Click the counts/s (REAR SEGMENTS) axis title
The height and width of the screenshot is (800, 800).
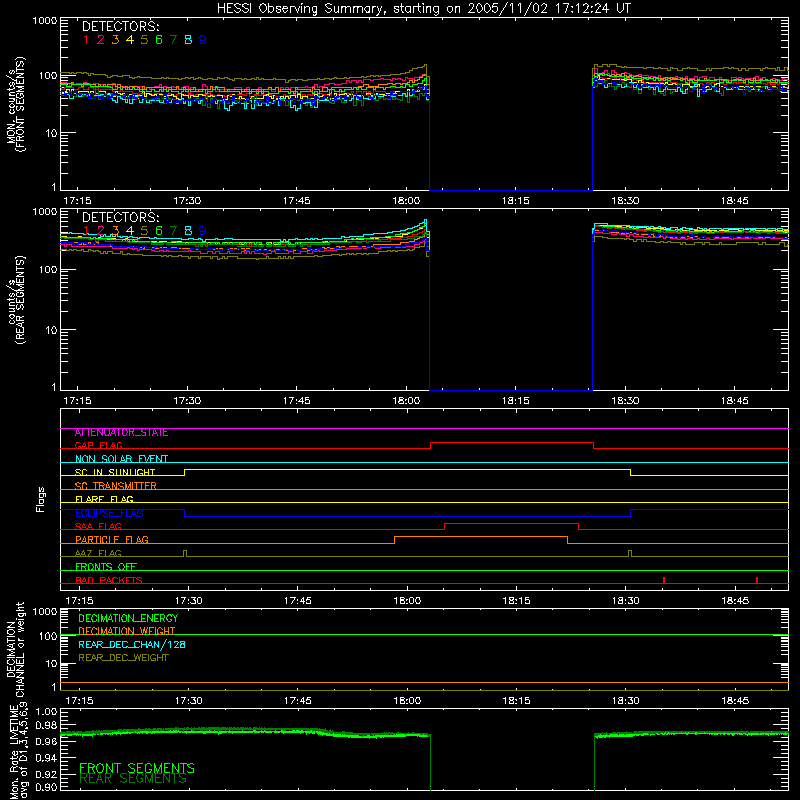[16, 300]
